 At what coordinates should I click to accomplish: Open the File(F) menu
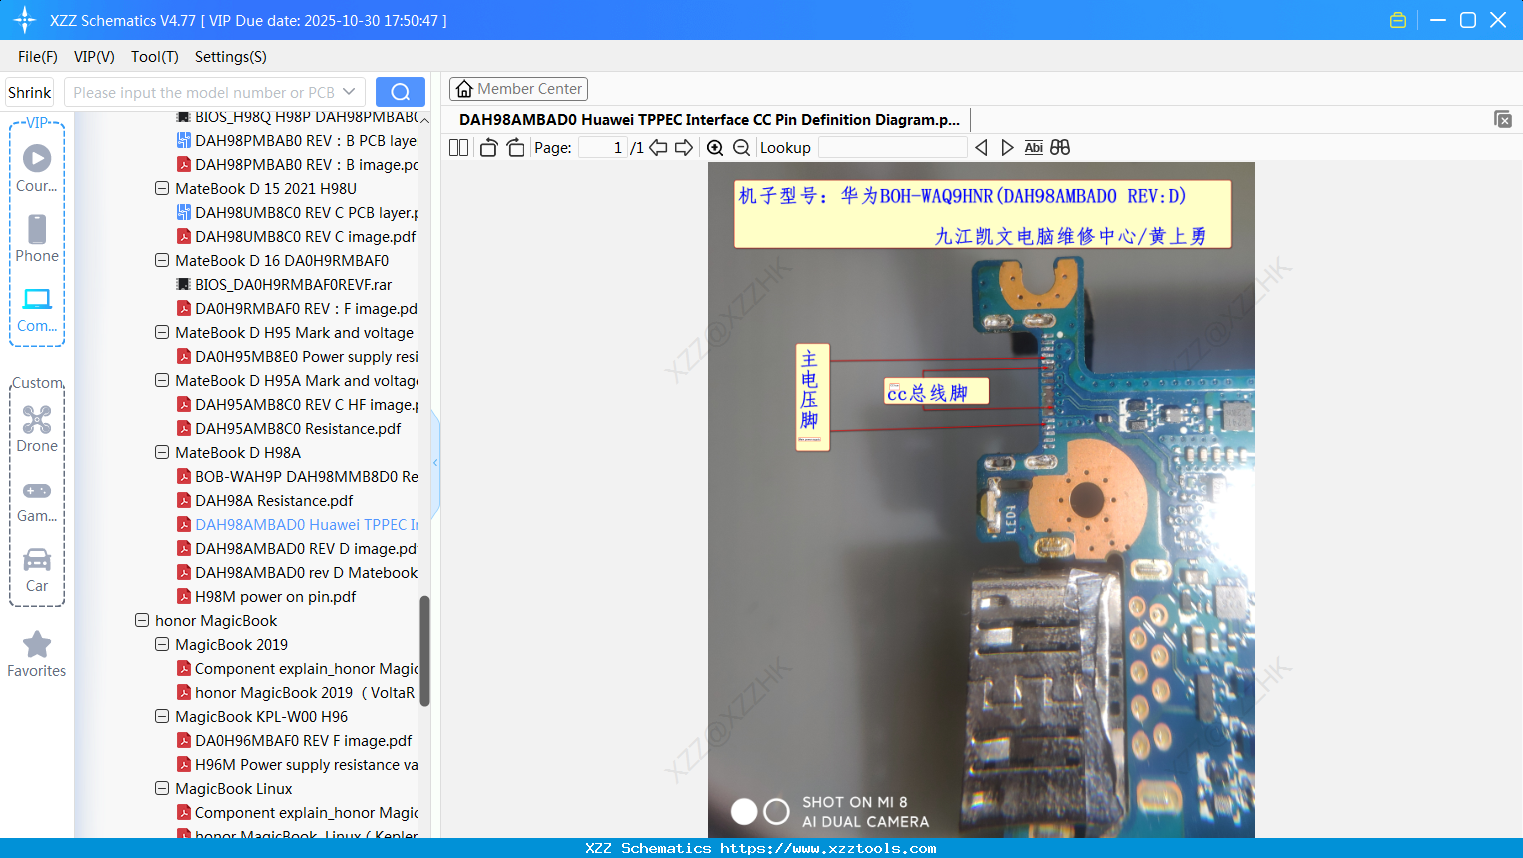click(38, 57)
